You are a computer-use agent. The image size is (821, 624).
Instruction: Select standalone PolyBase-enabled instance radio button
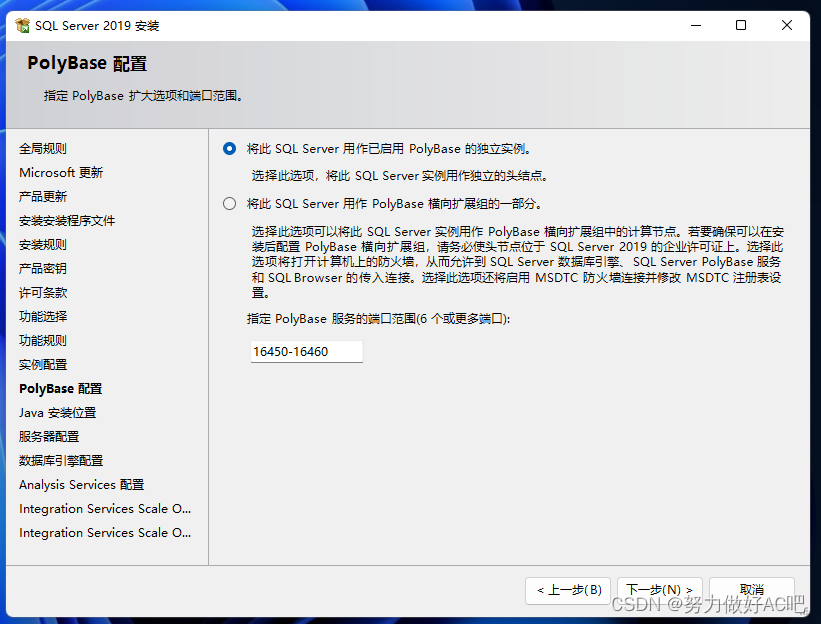point(229,149)
